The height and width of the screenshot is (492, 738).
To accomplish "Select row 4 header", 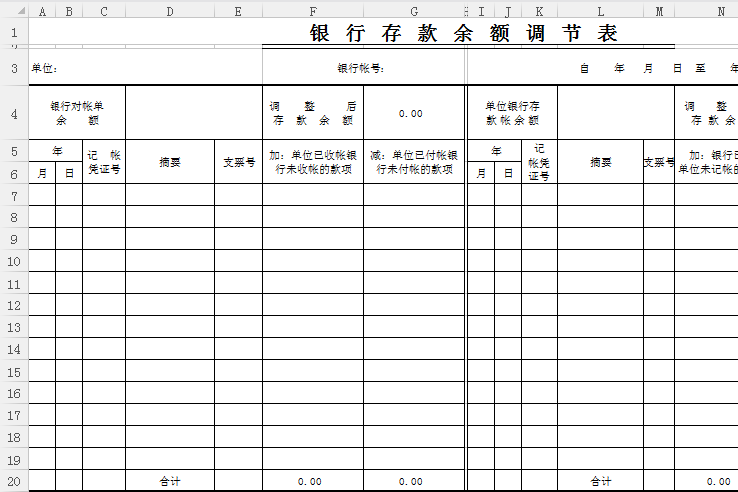I will (14, 113).
